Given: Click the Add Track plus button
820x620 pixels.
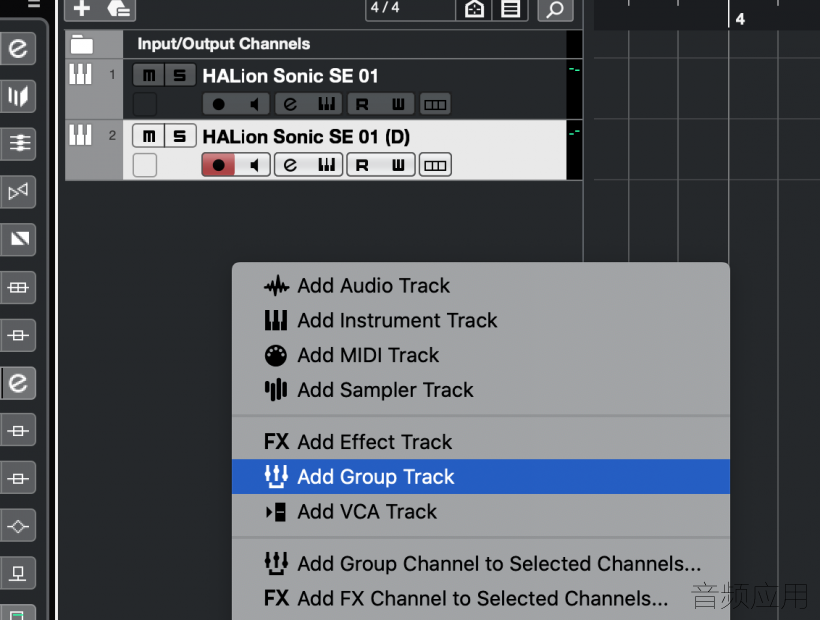Looking at the screenshot, I should [82, 9].
